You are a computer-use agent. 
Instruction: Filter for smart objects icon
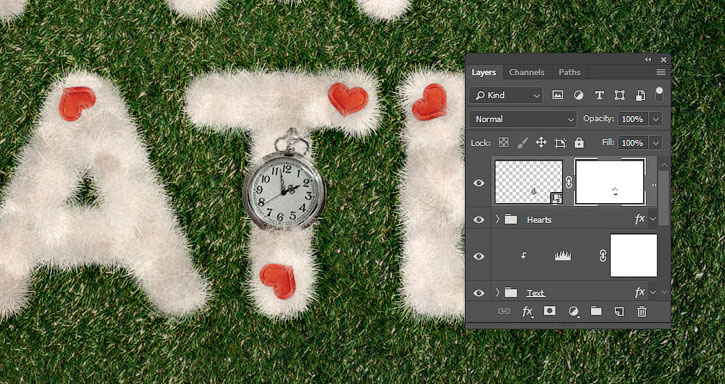(640, 95)
